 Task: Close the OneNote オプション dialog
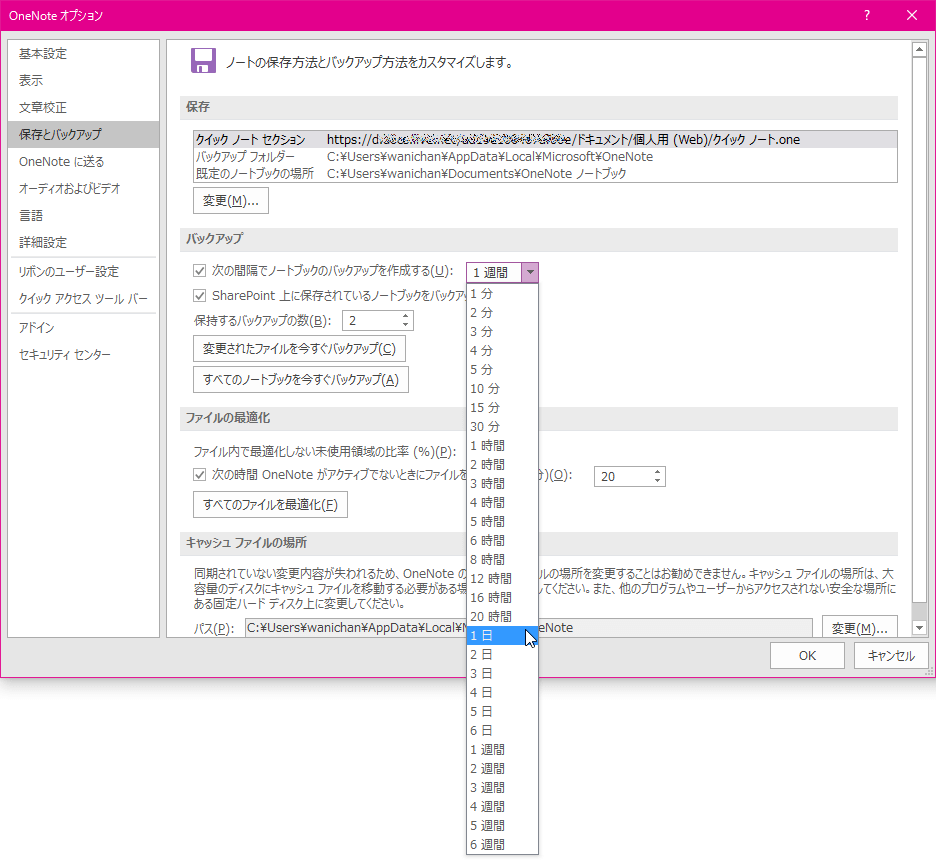pyautogui.click(x=912, y=16)
